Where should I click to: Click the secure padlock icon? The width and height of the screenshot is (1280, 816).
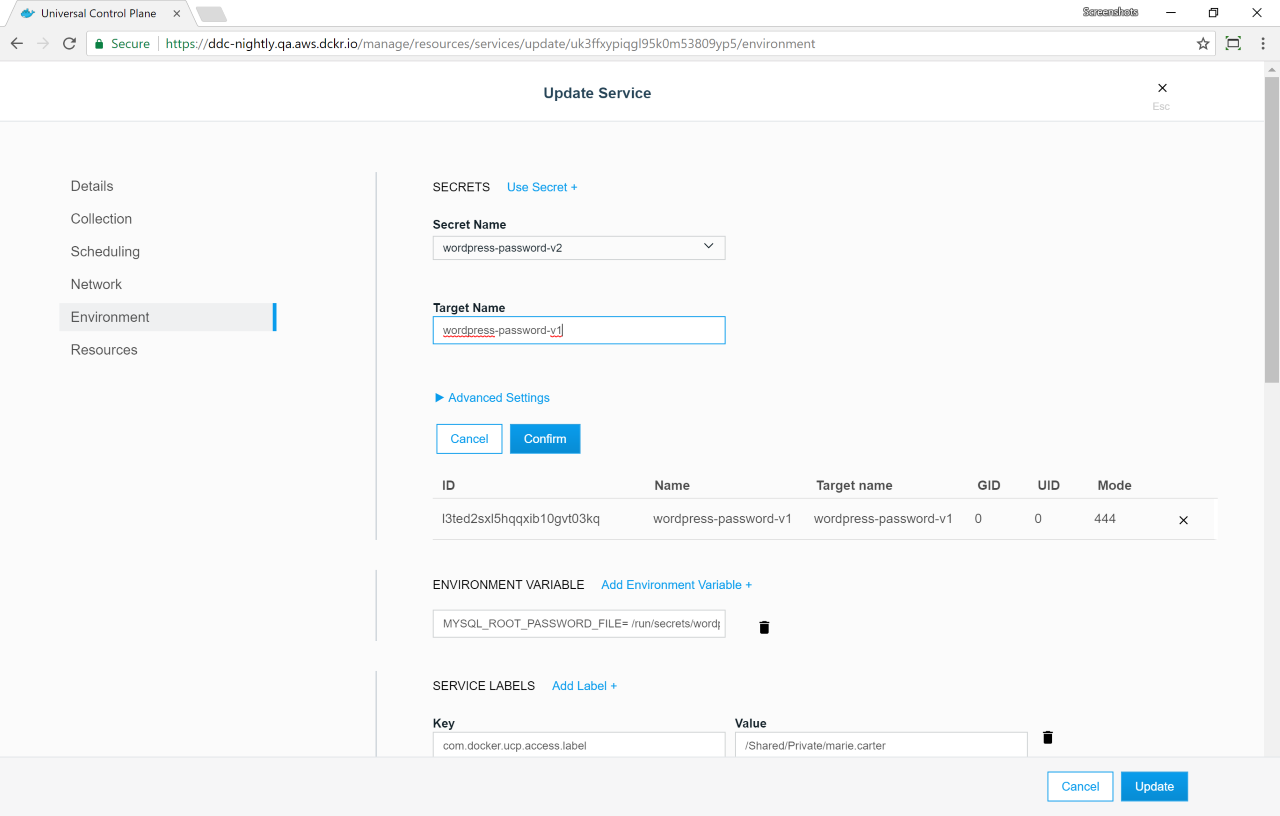point(98,44)
